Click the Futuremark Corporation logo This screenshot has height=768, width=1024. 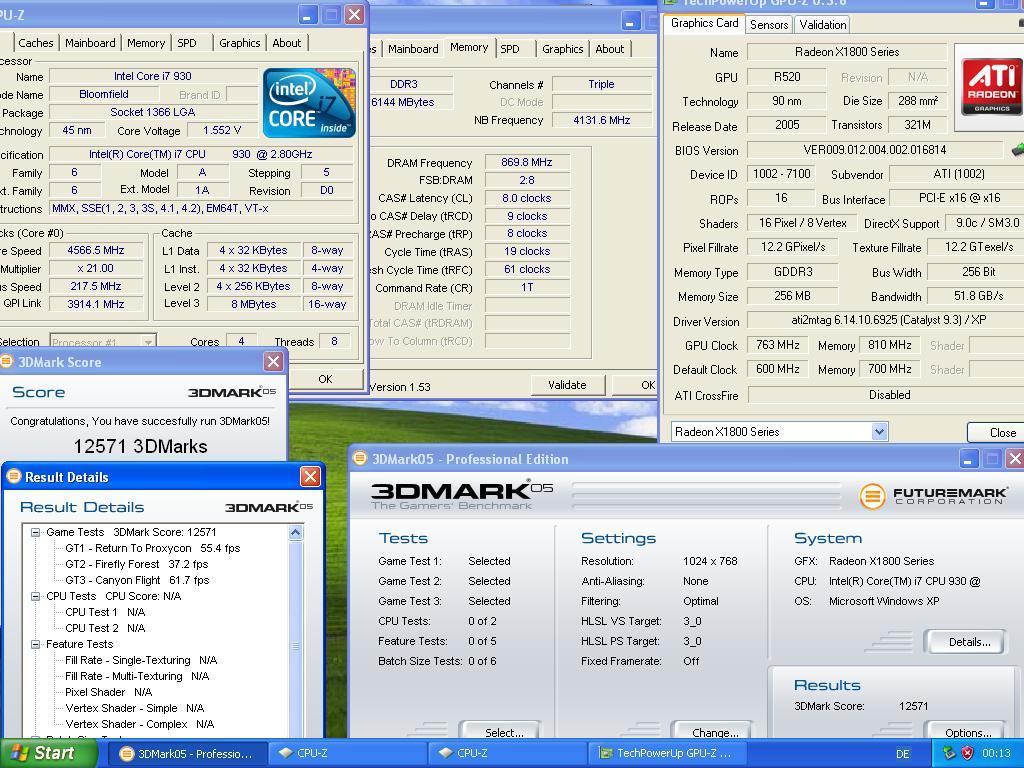[x=934, y=496]
